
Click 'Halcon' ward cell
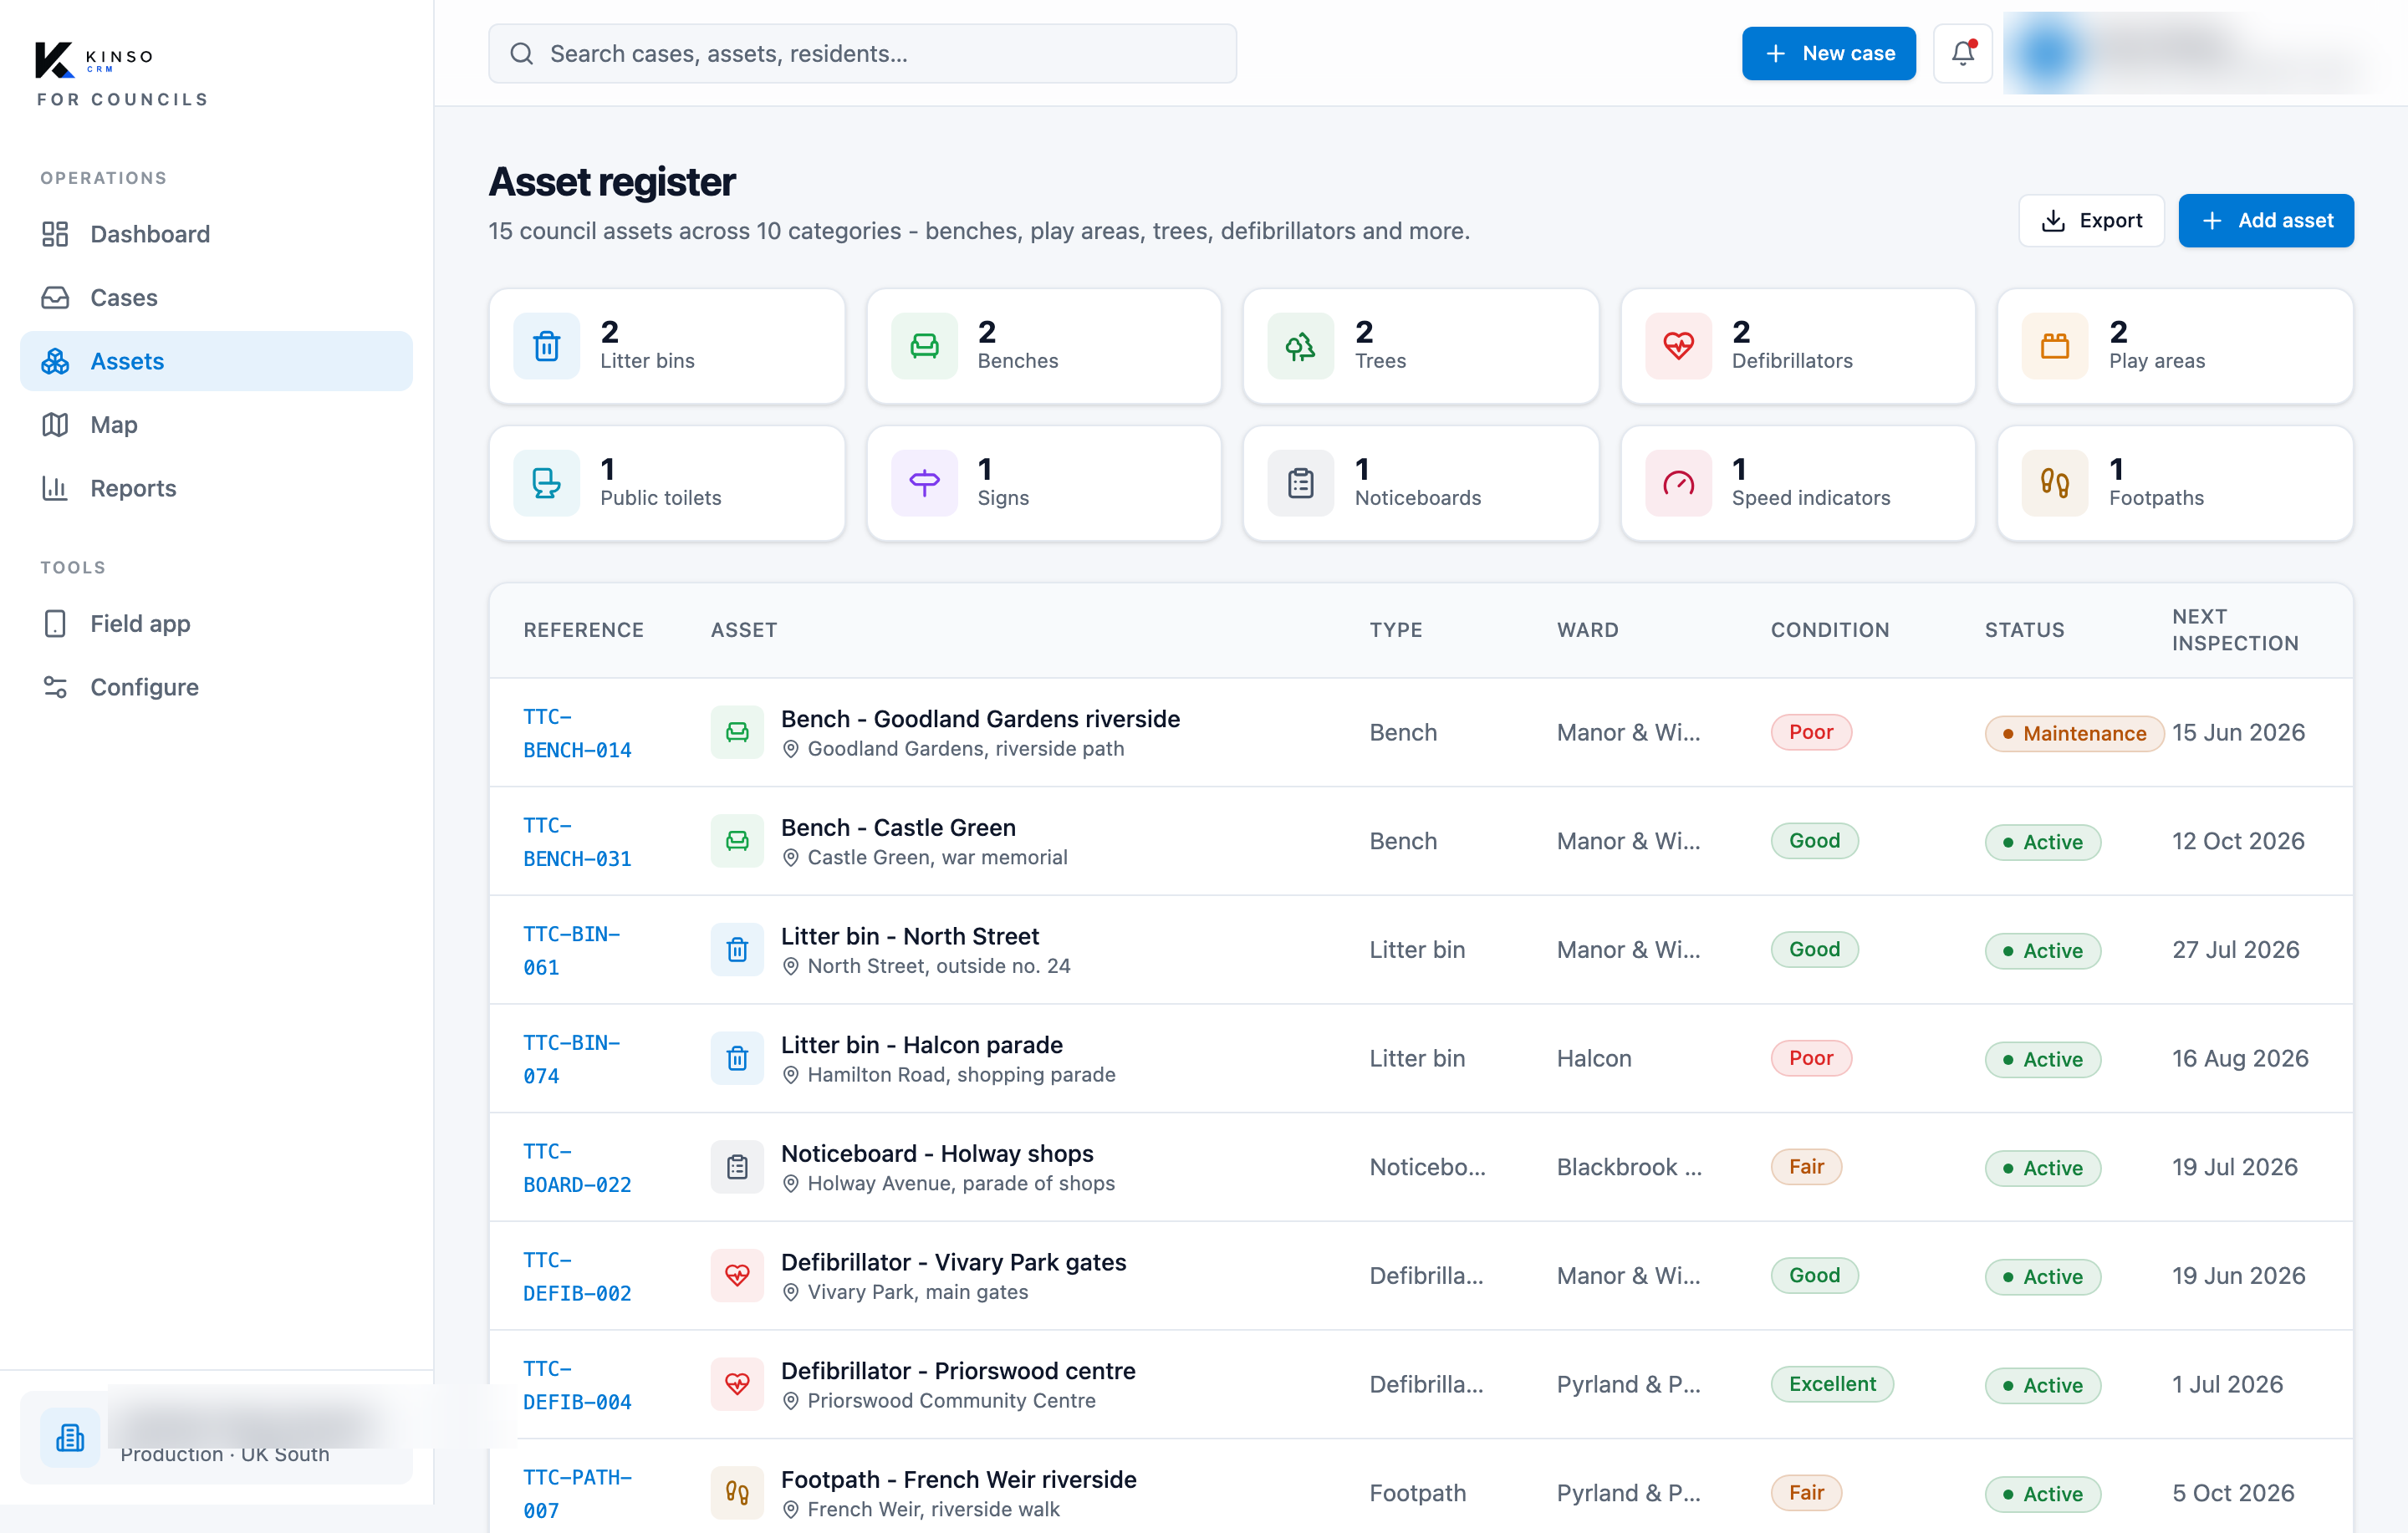coord(1594,1058)
